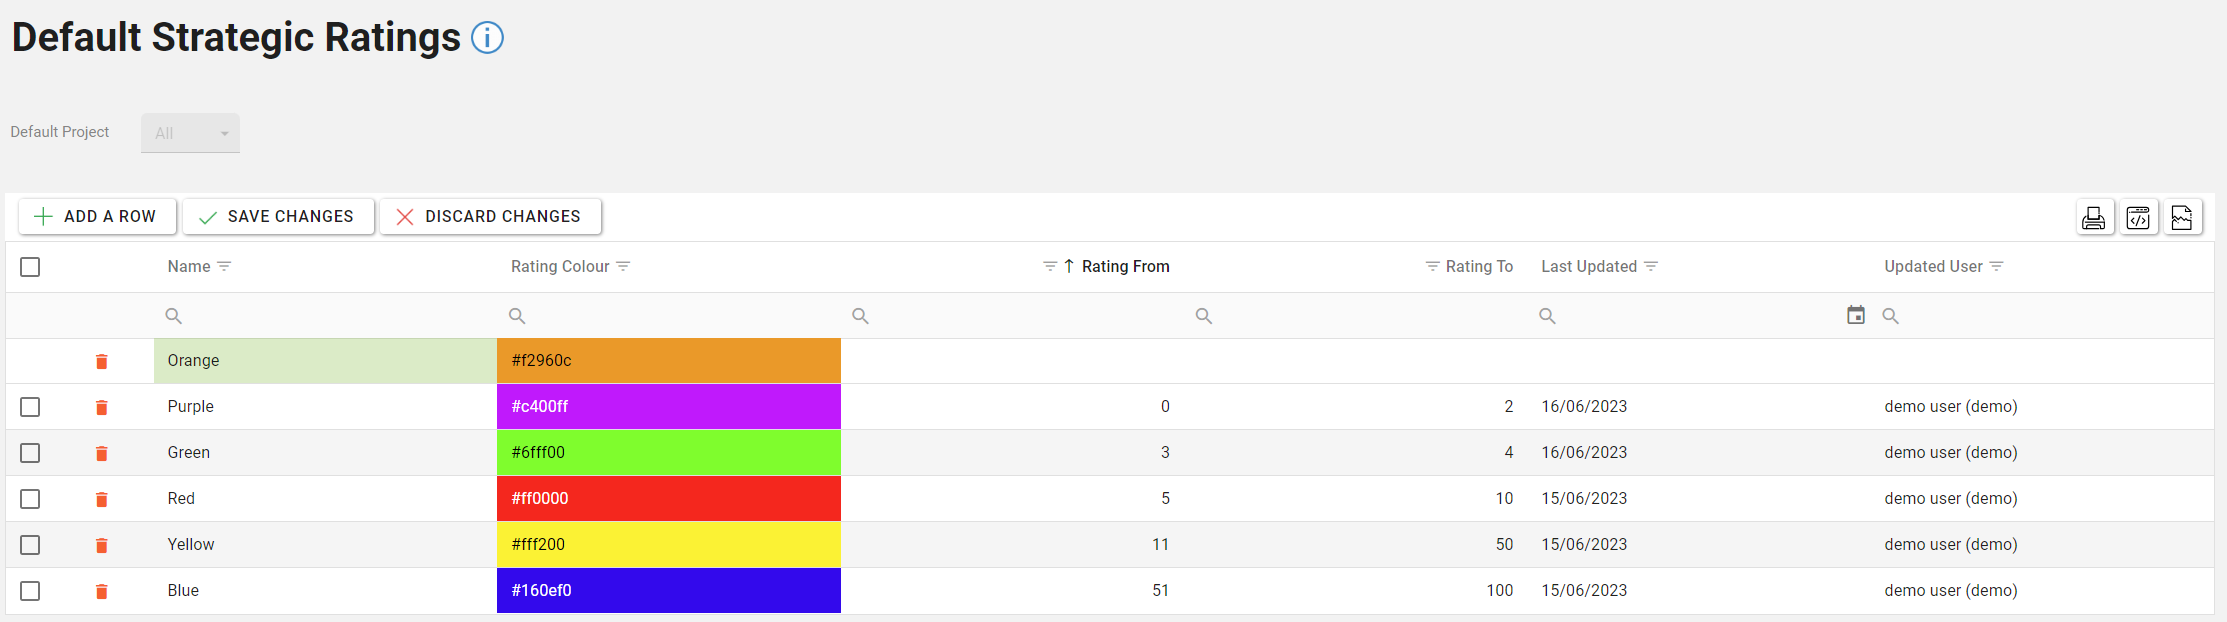Screen dimensions: 2227x622
Task: Remove the Blue rating with its trash icon
Action: click(101, 591)
